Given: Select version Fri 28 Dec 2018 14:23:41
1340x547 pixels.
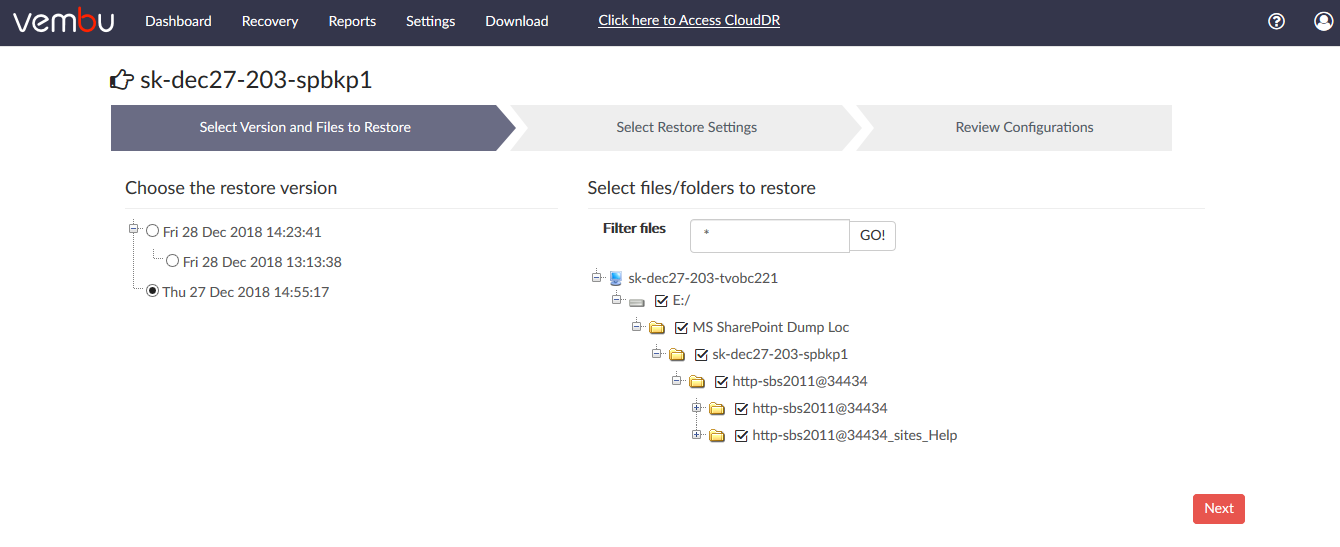Looking at the screenshot, I should (x=153, y=231).
